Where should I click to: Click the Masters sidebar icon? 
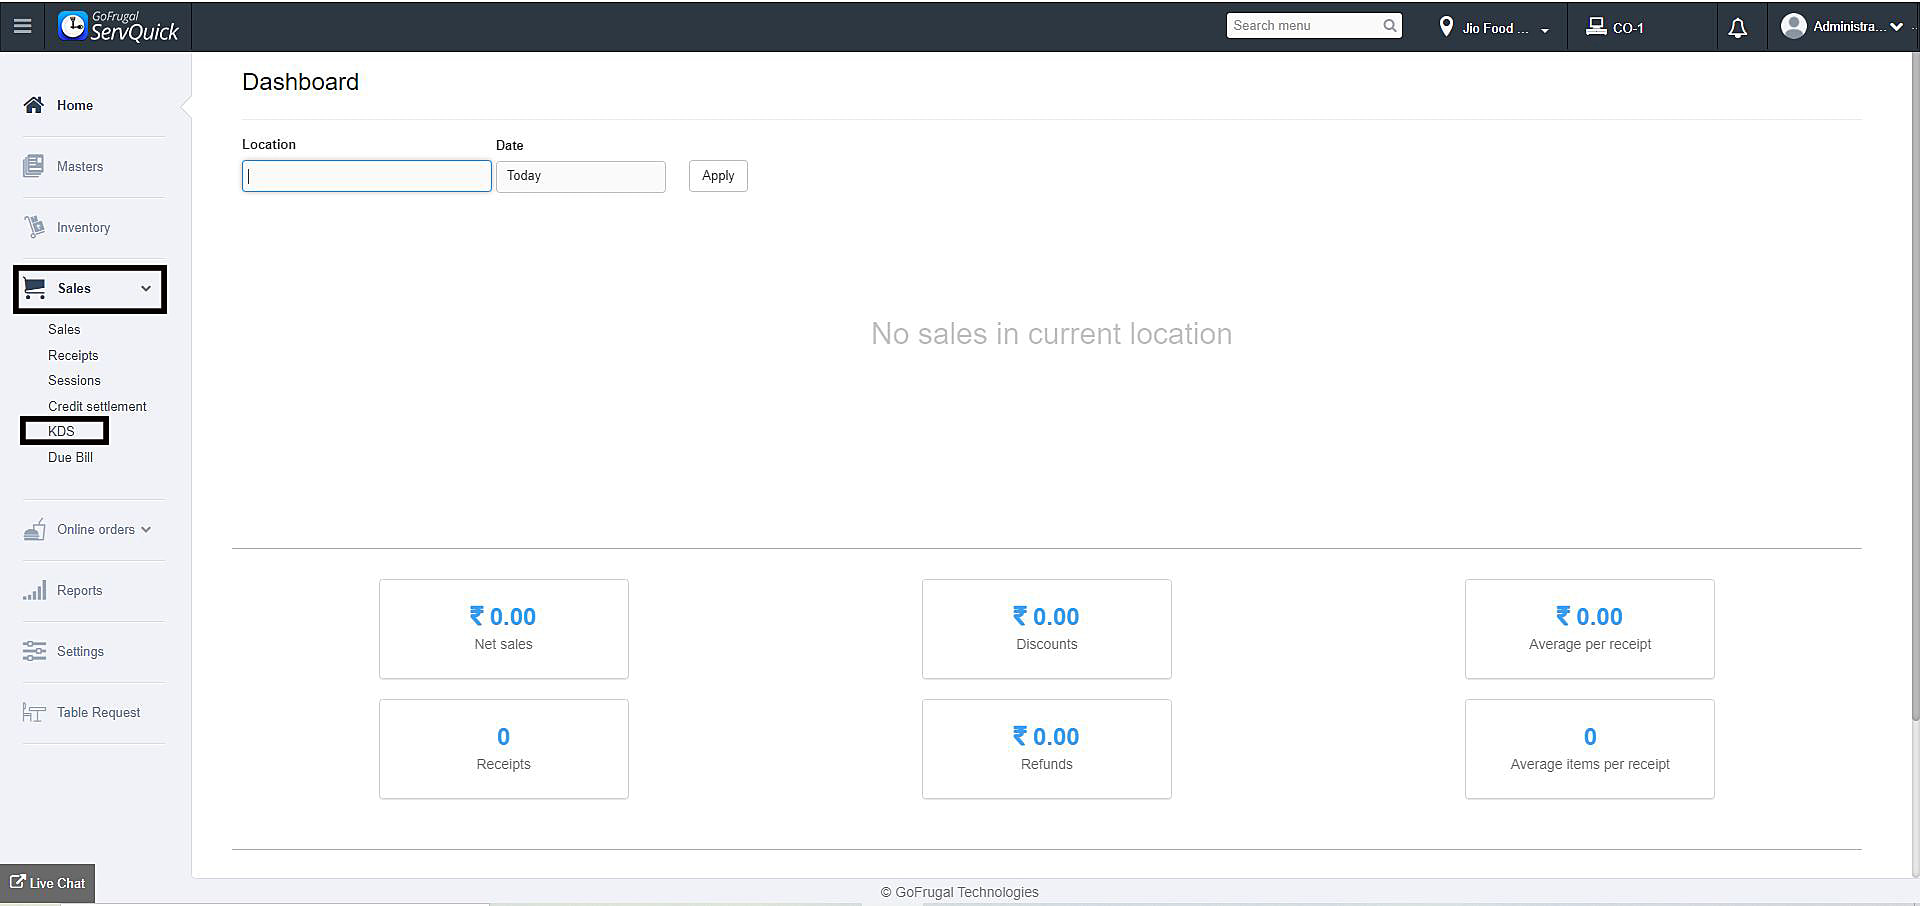click(34, 166)
